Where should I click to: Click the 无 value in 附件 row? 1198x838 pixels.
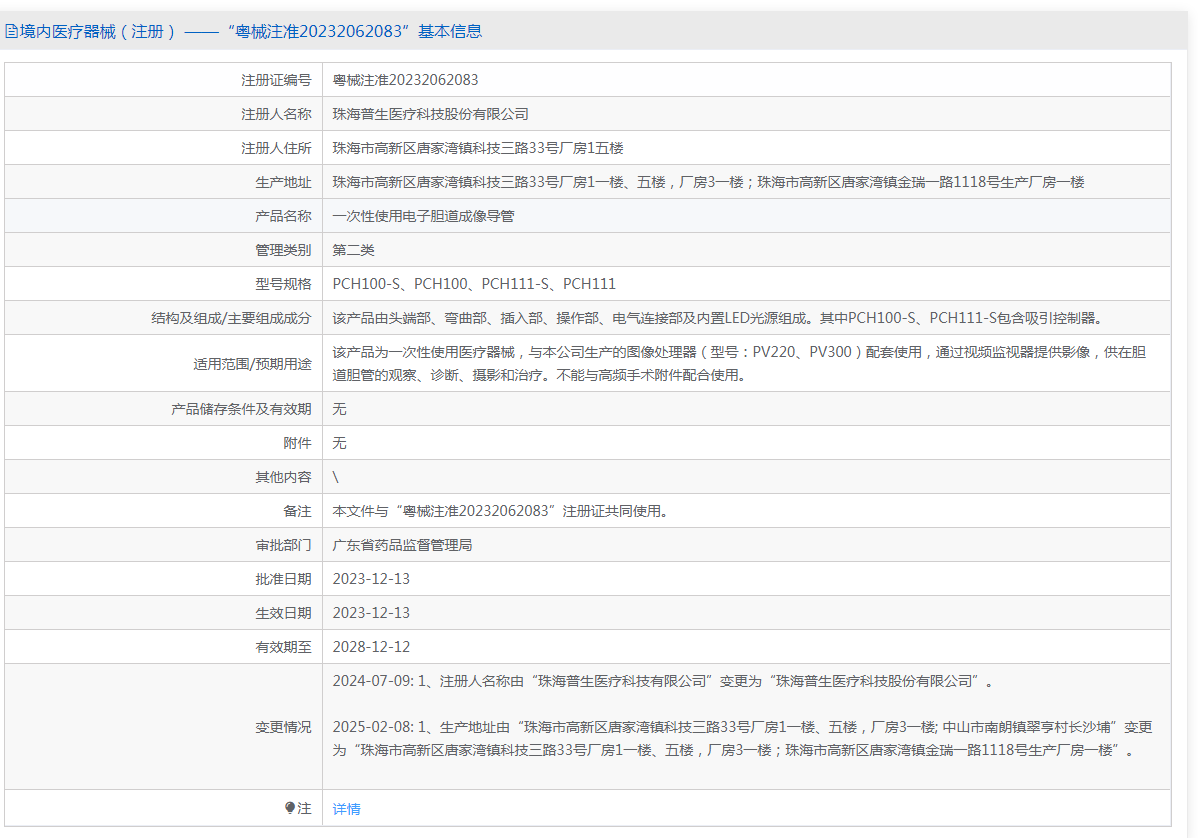(339, 443)
